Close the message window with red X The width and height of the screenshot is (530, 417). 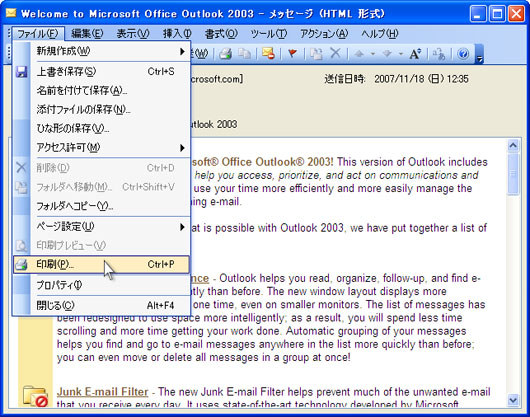(516, 14)
